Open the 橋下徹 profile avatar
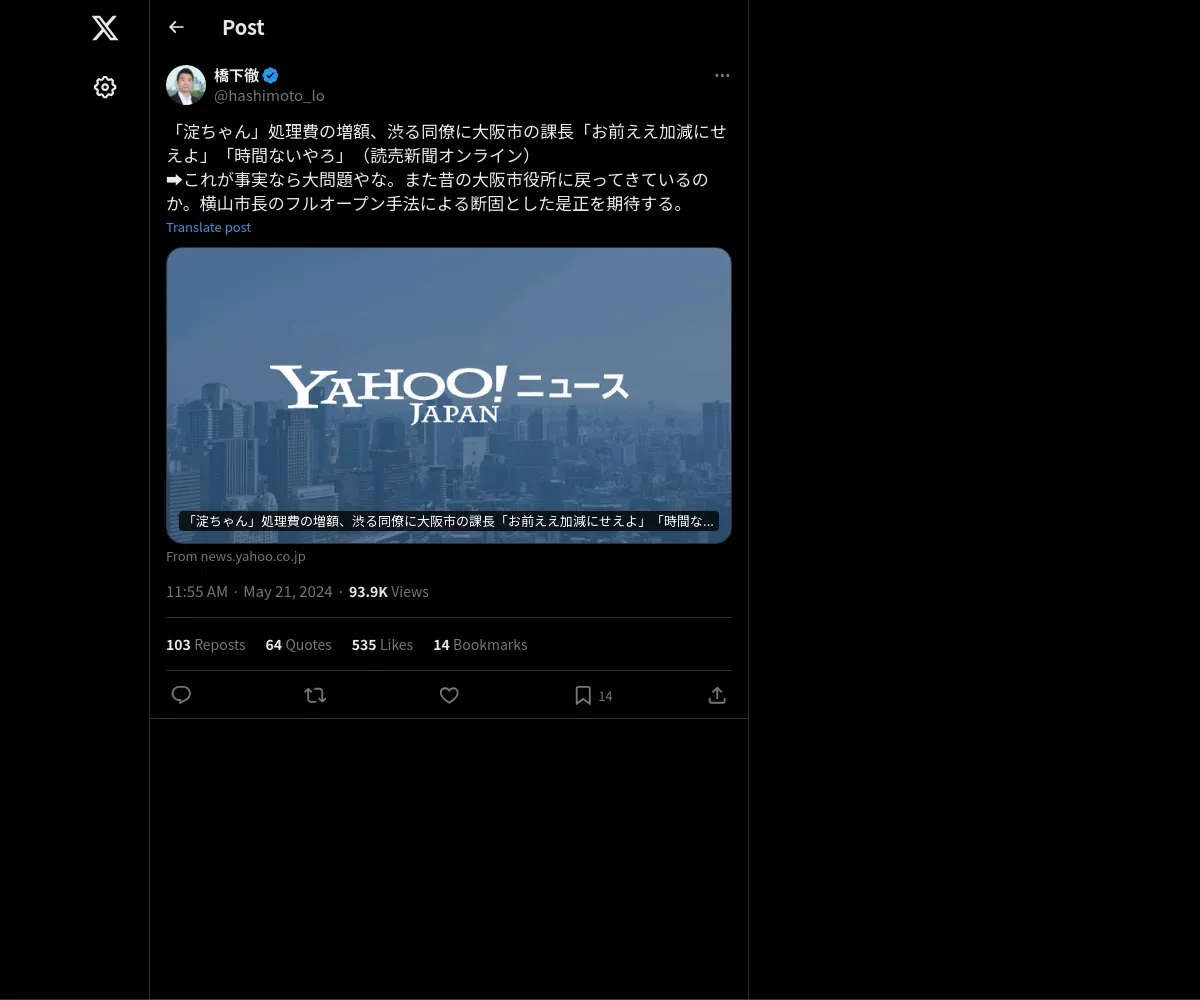 click(186, 85)
